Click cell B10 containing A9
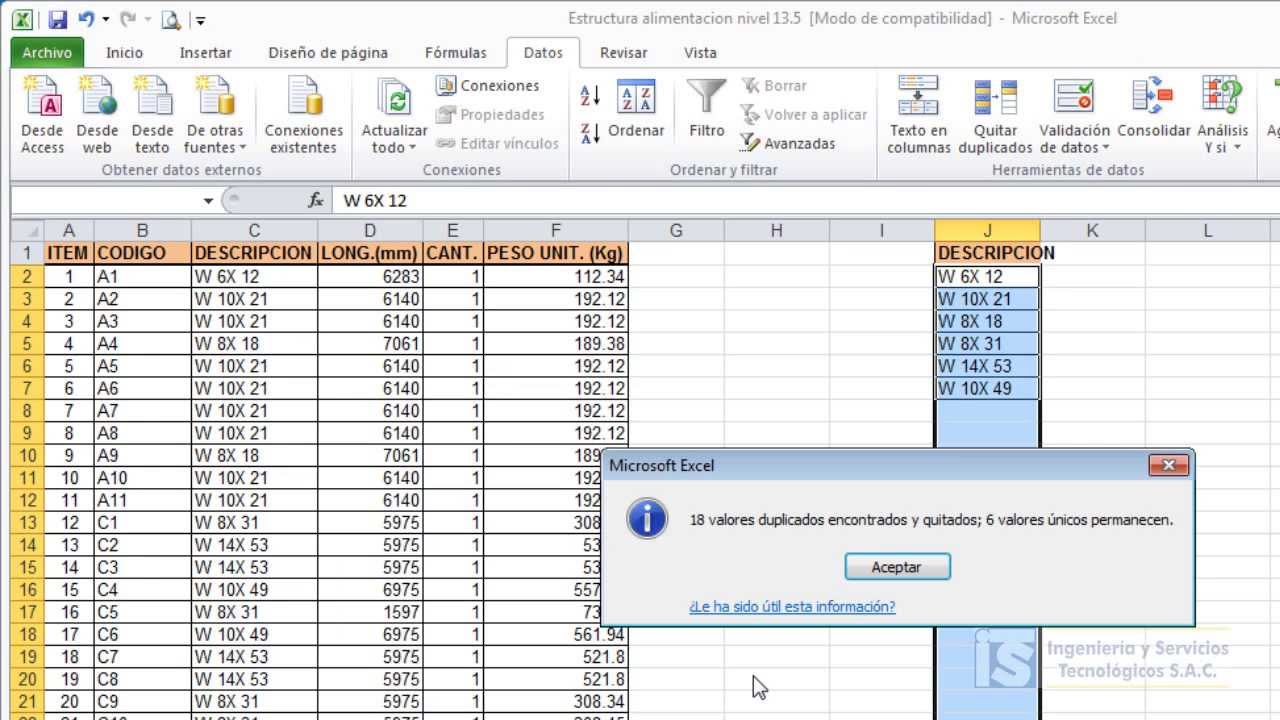Viewport: 1280px width, 720px height. click(x=143, y=455)
